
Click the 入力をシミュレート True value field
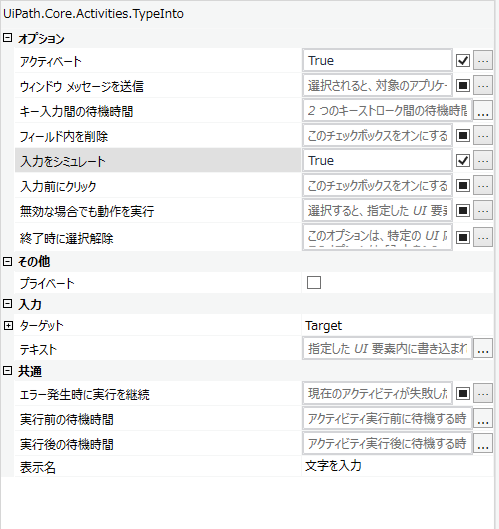tap(377, 161)
